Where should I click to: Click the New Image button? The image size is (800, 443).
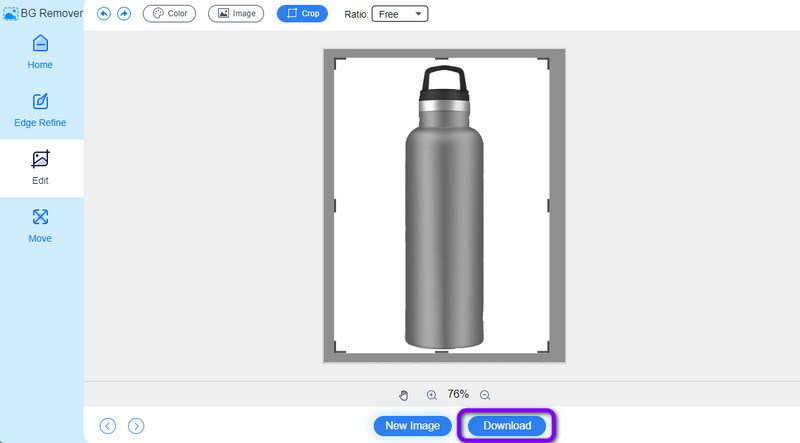[412, 426]
